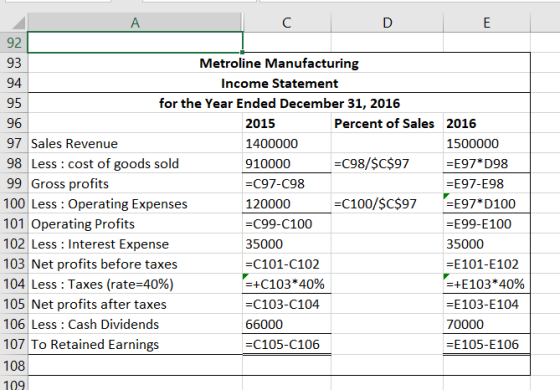Click 'for the Year Ended December 31, 2016'
Image resolution: width=560 pixels, height=390 pixels.
(x=279, y=103)
